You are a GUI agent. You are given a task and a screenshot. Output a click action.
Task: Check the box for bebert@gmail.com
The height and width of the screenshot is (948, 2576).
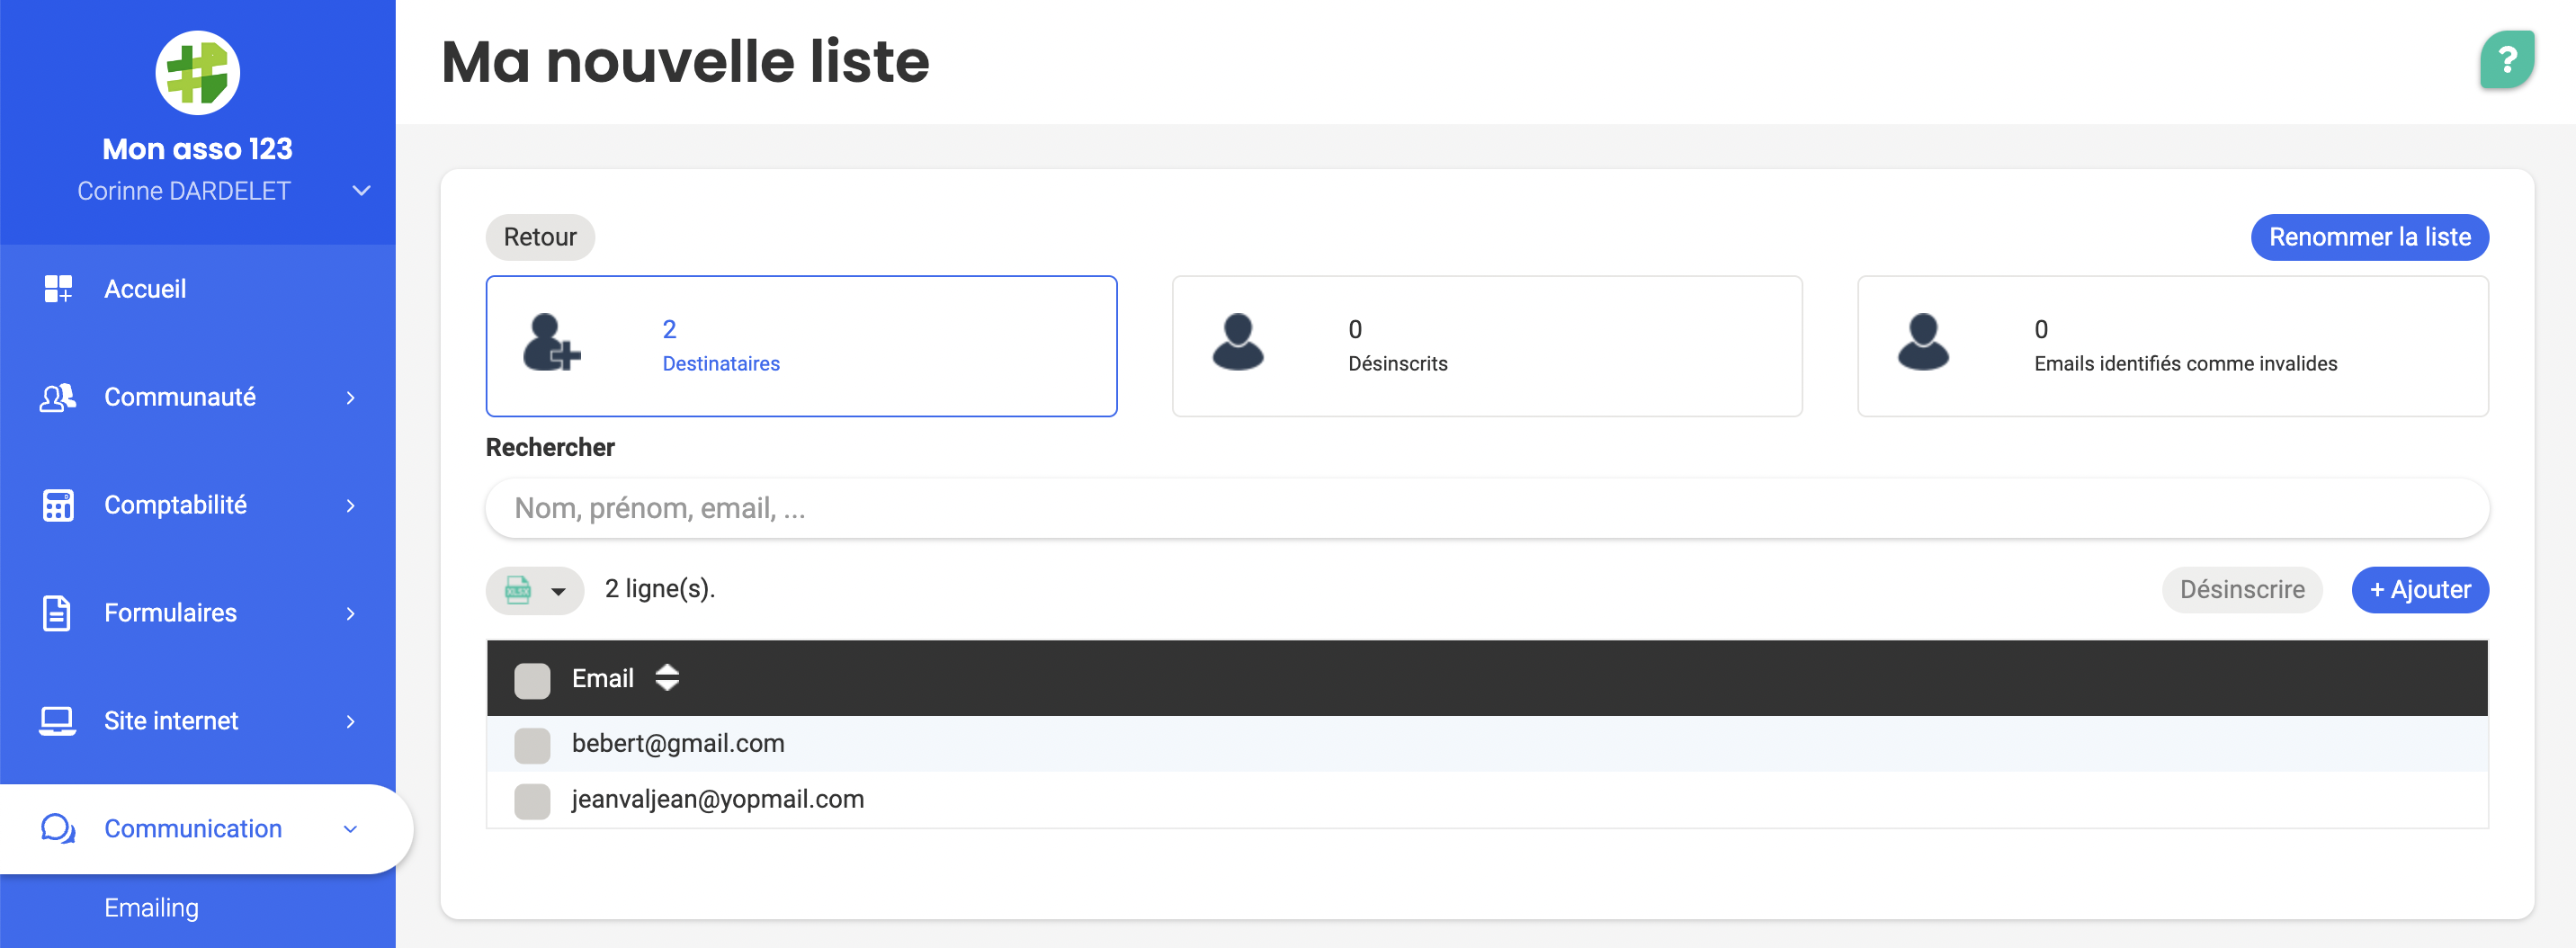pos(532,745)
